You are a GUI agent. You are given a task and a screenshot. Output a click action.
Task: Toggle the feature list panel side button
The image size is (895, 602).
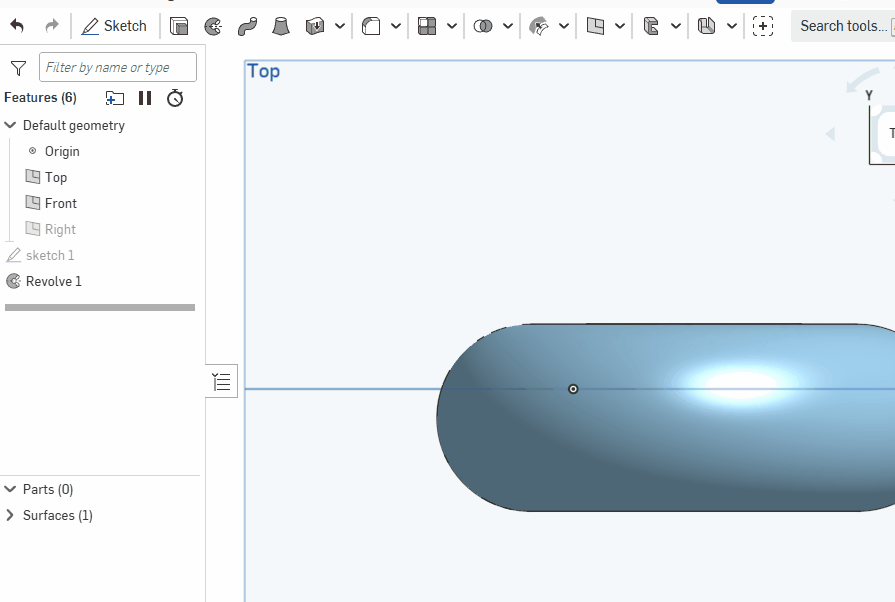222,381
